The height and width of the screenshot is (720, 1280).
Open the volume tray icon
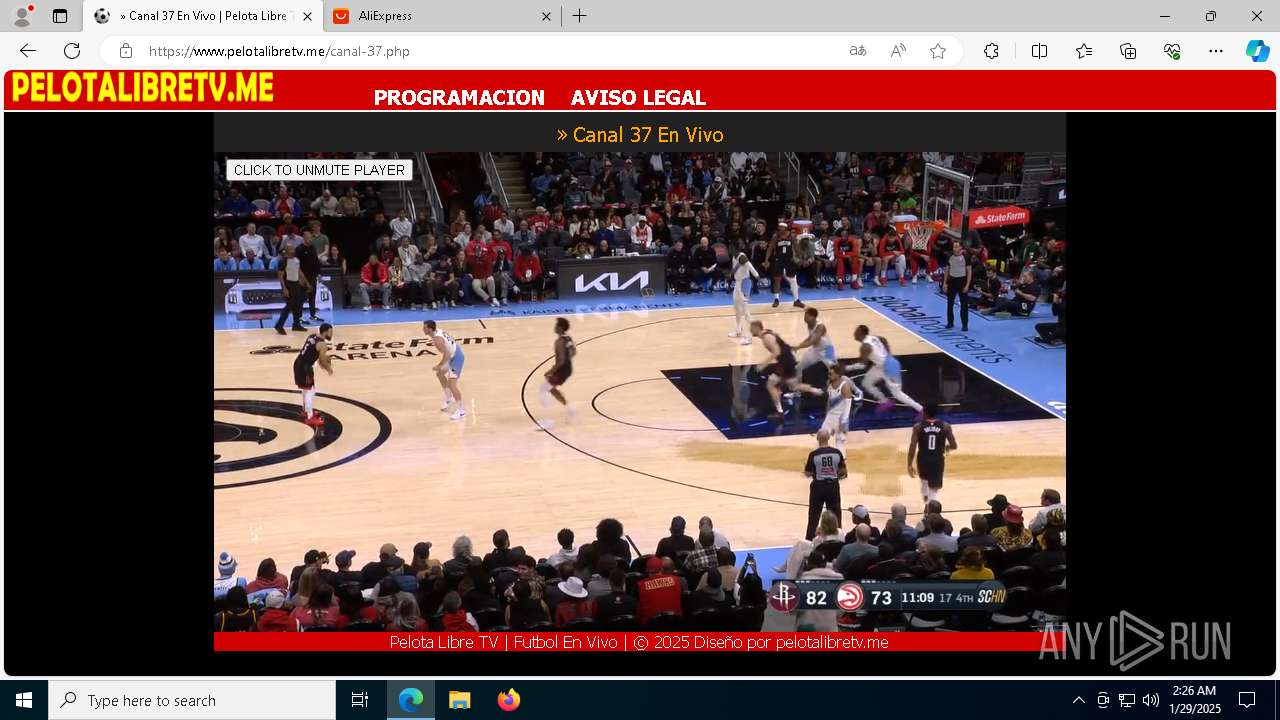pos(1150,700)
